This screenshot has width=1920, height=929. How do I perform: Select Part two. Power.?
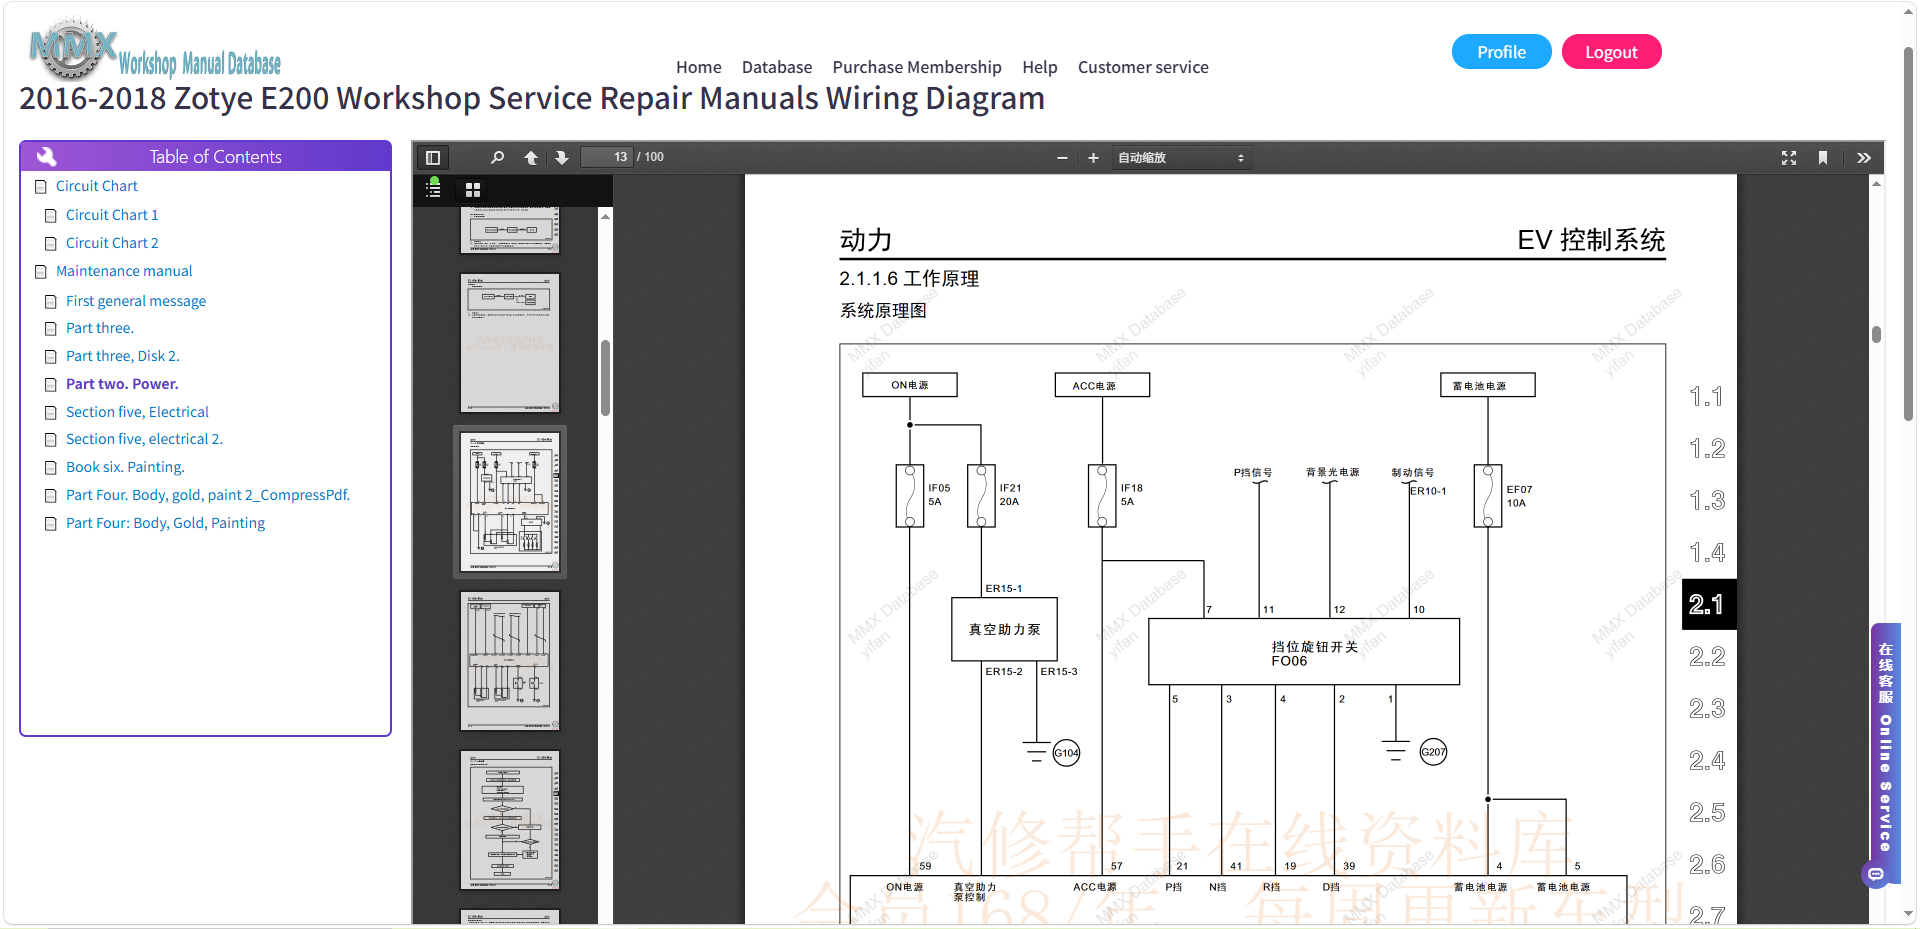pos(122,384)
